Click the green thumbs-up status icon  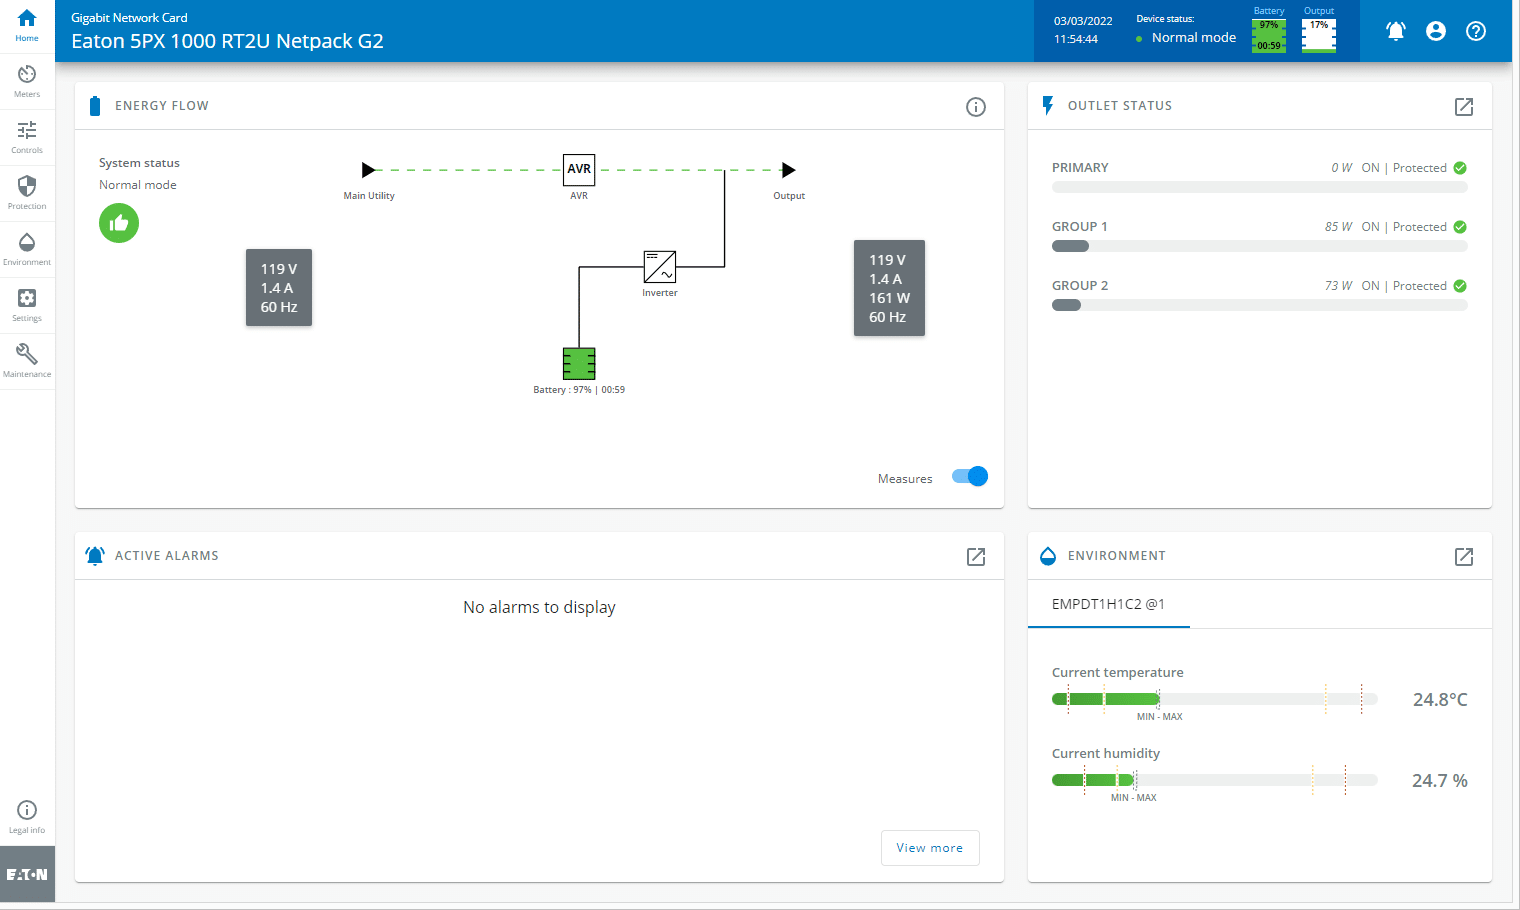(x=119, y=223)
